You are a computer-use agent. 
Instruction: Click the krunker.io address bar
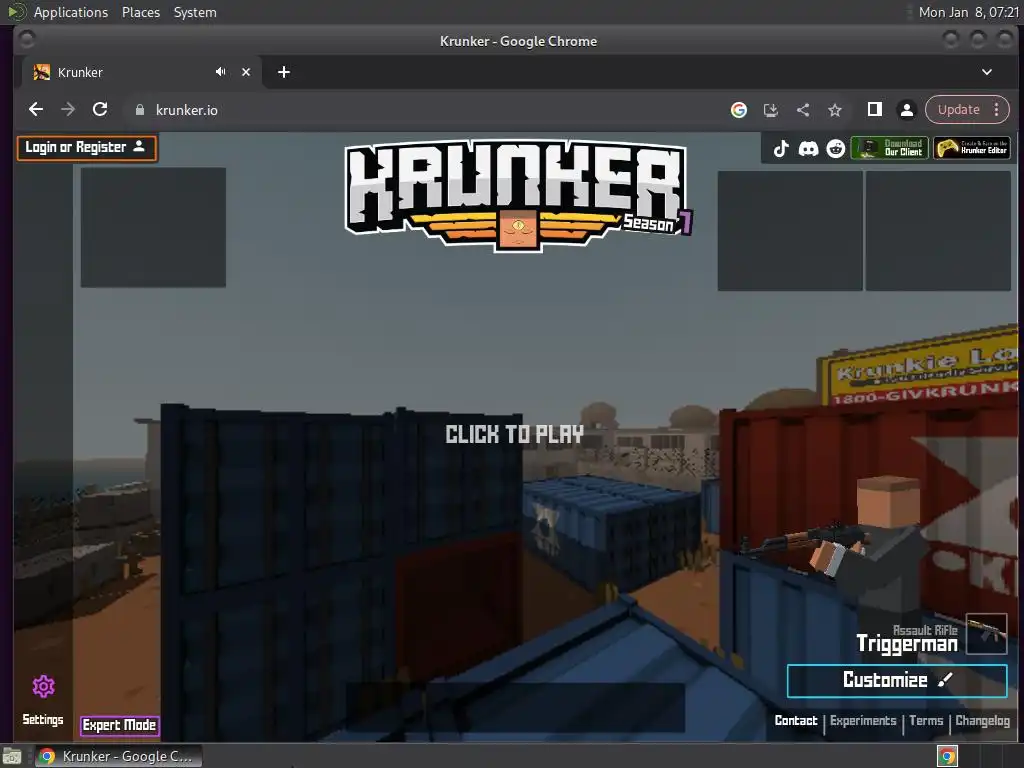pos(424,110)
